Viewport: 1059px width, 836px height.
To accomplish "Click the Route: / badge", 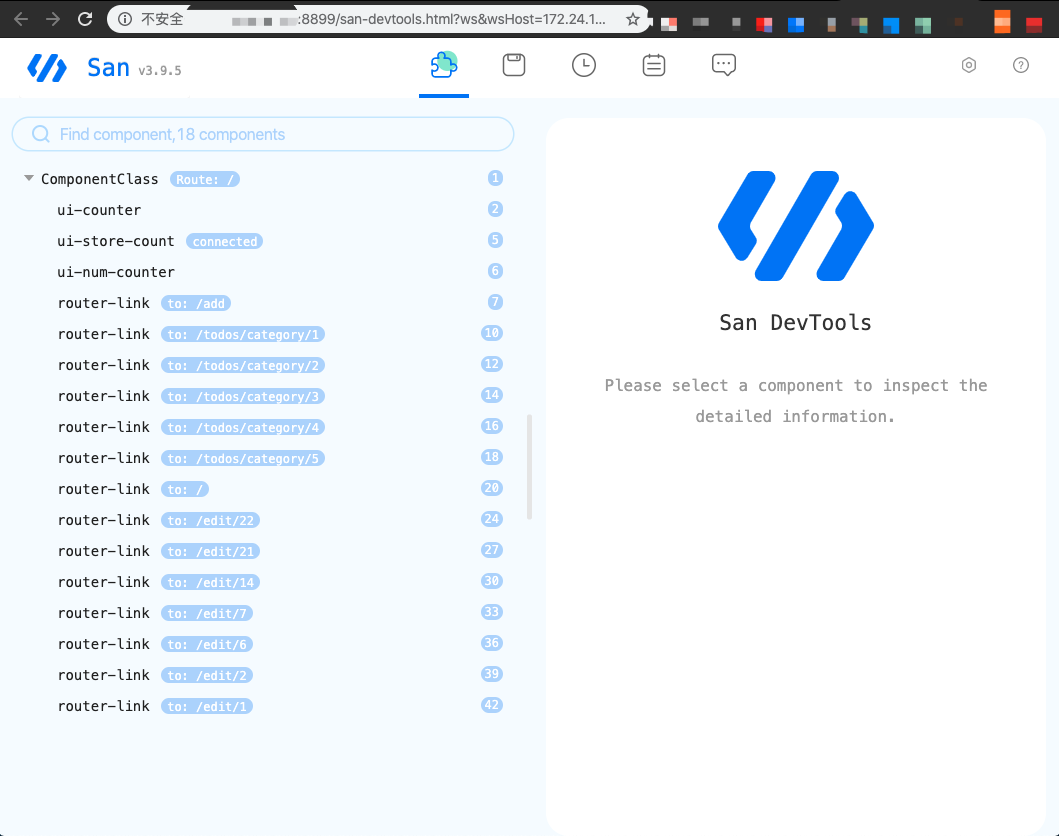I will tap(205, 180).
